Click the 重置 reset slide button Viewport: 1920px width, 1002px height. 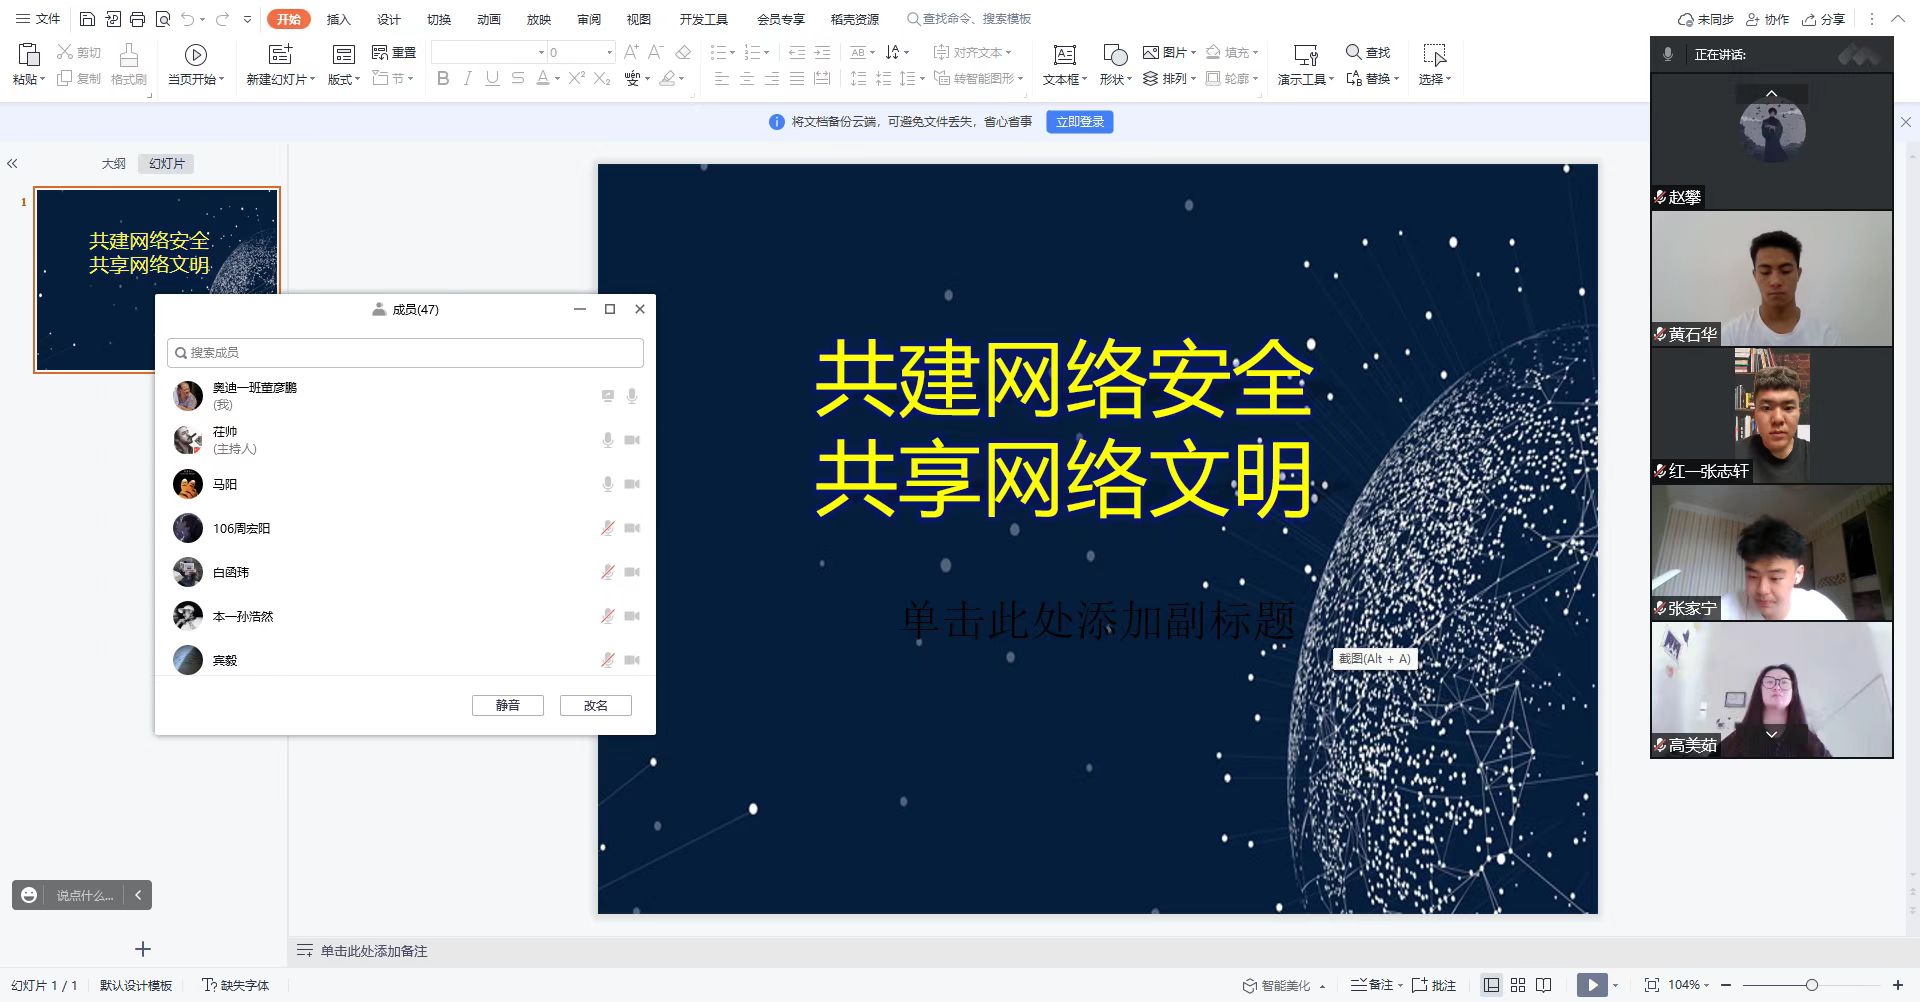[x=394, y=52]
